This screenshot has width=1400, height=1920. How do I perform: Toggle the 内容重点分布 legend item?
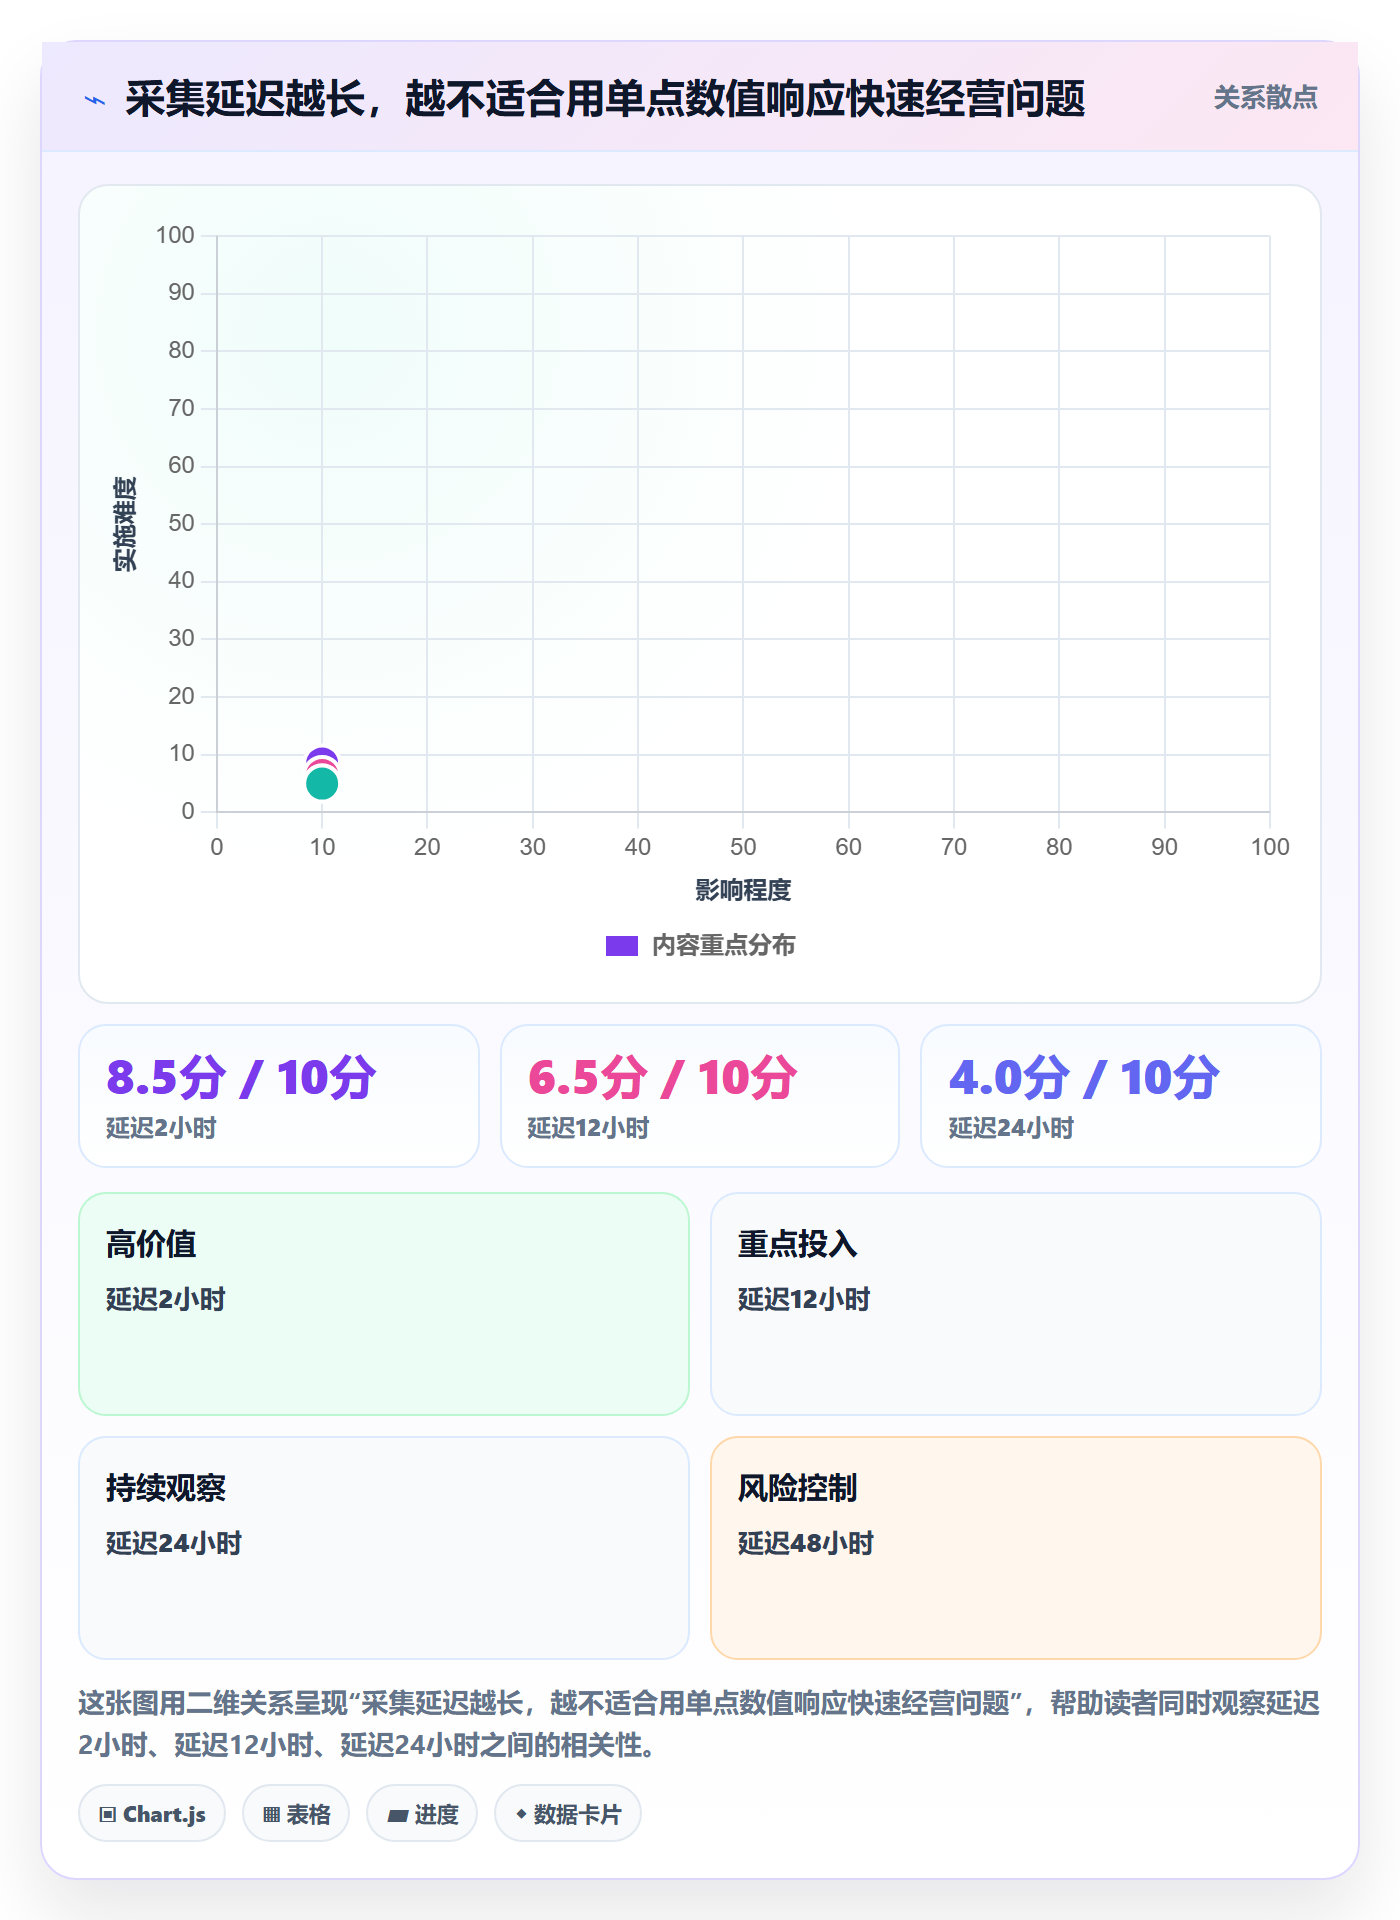click(700, 945)
